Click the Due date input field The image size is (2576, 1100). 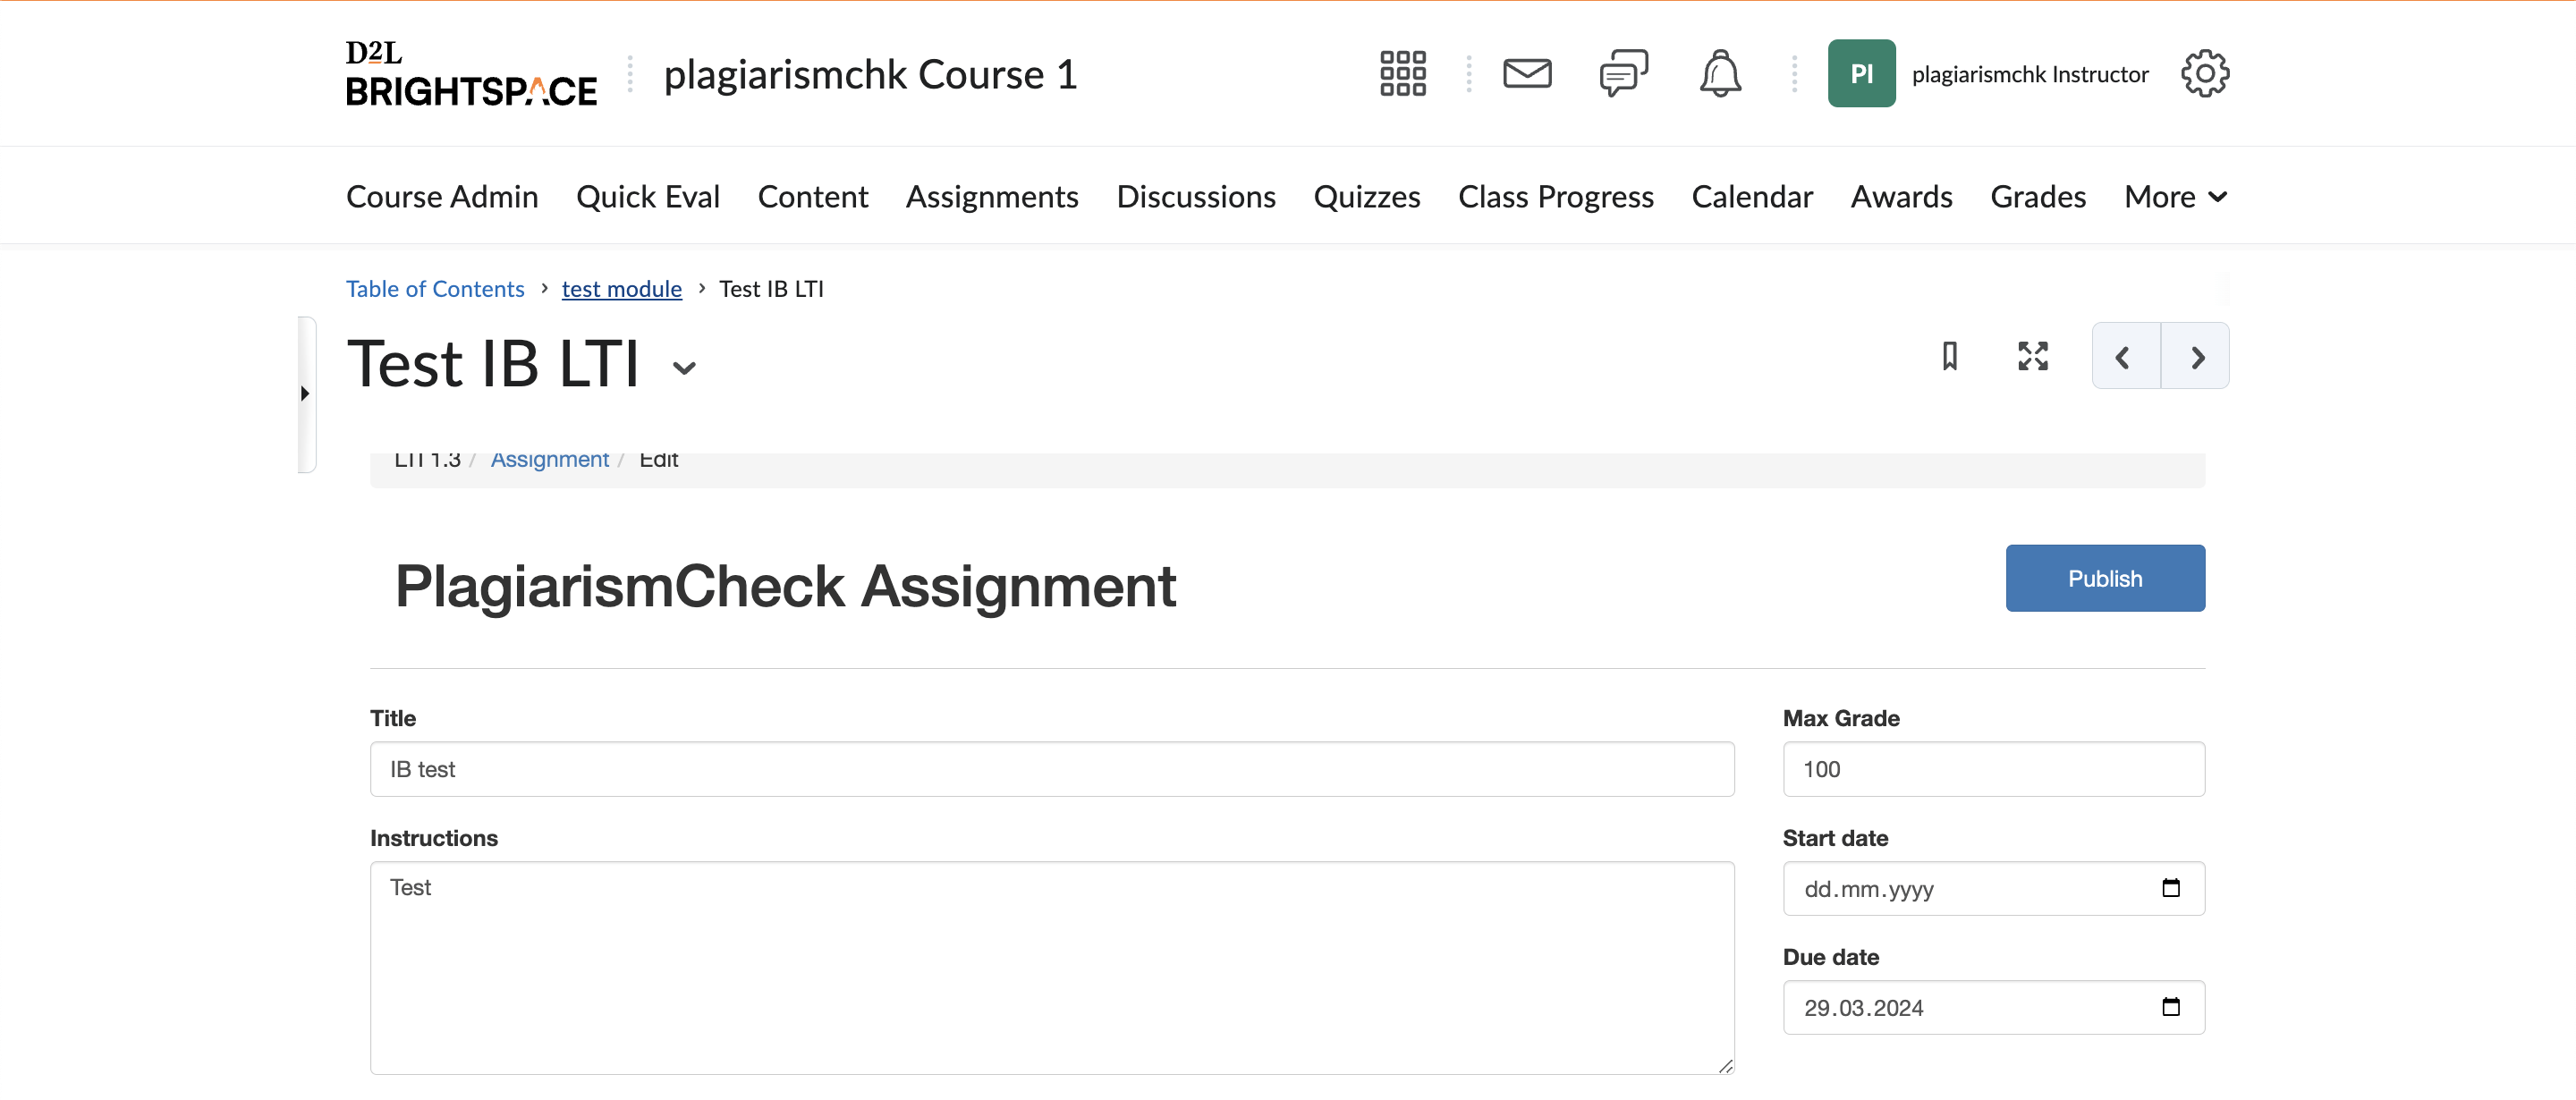(x=1993, y=1006)
